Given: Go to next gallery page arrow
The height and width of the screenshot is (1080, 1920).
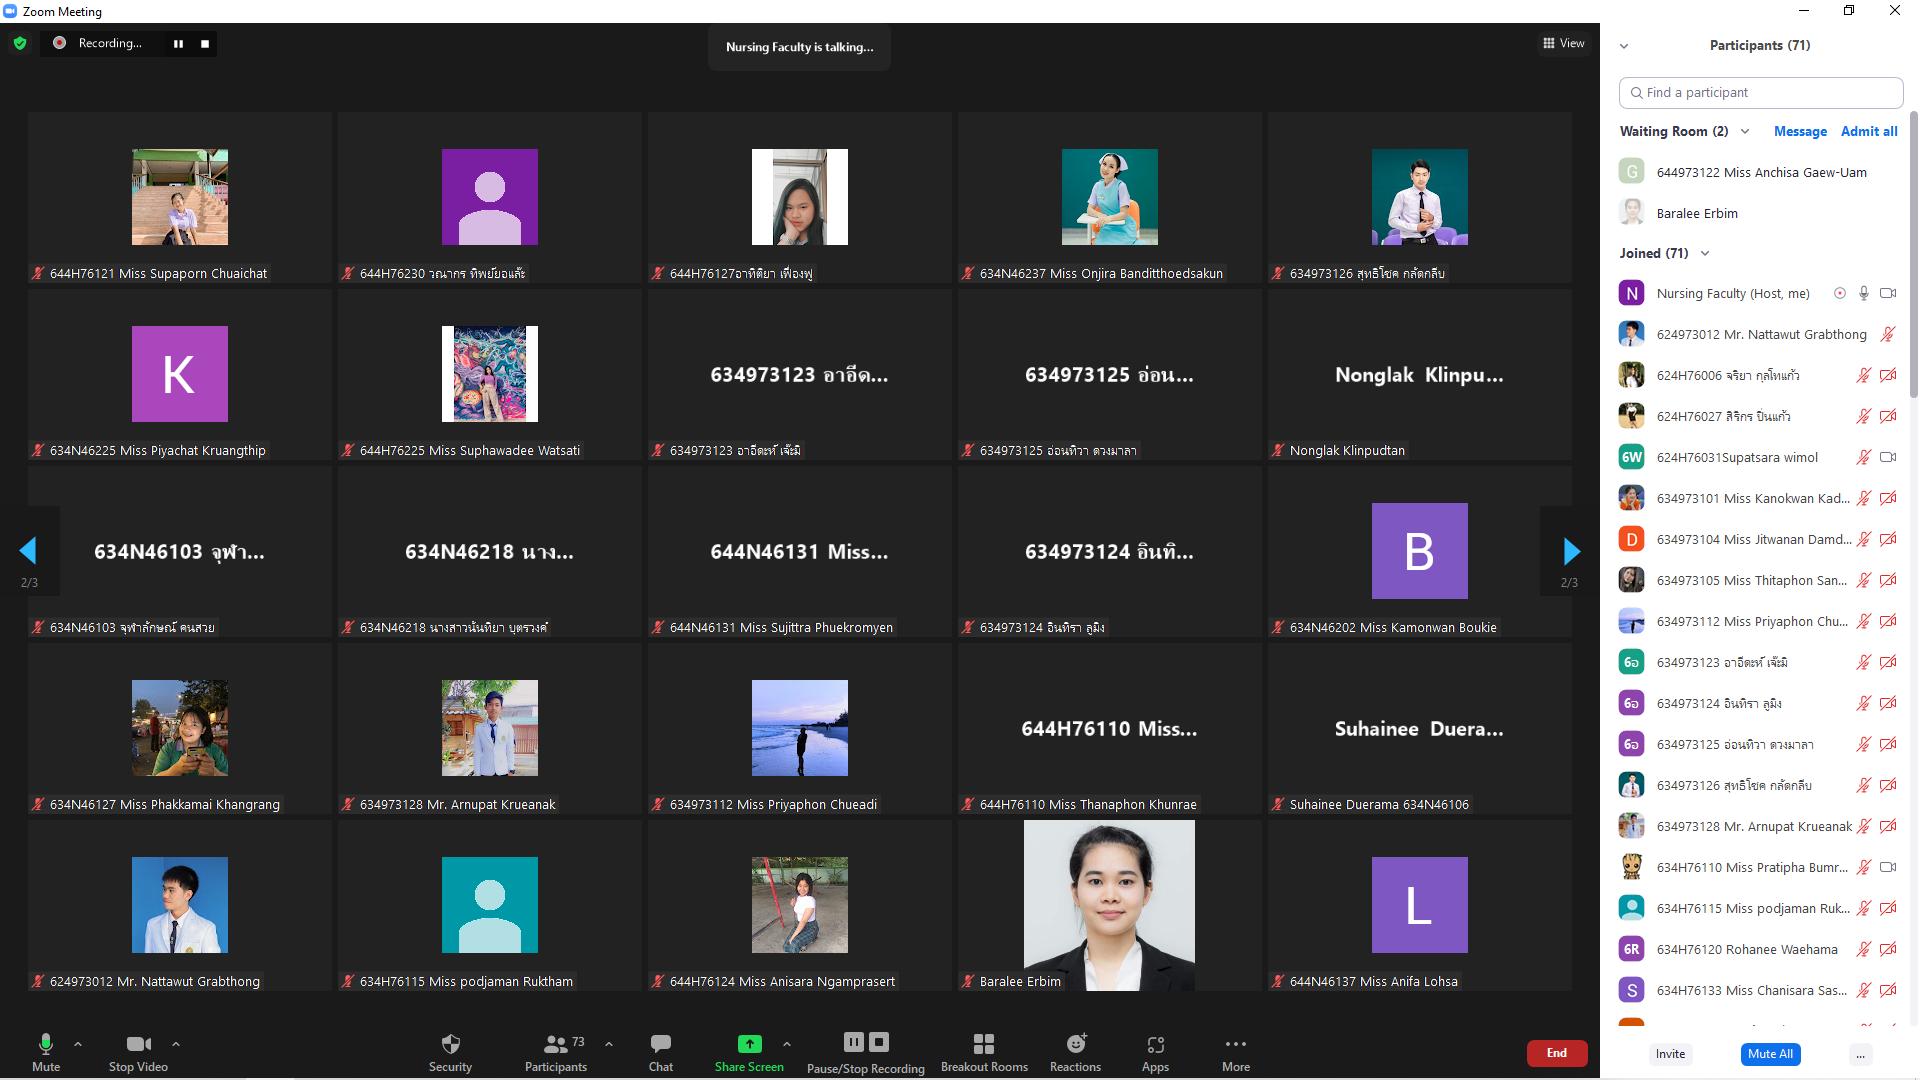Looking at the screenshot, I should click(x=1571, y=551).
